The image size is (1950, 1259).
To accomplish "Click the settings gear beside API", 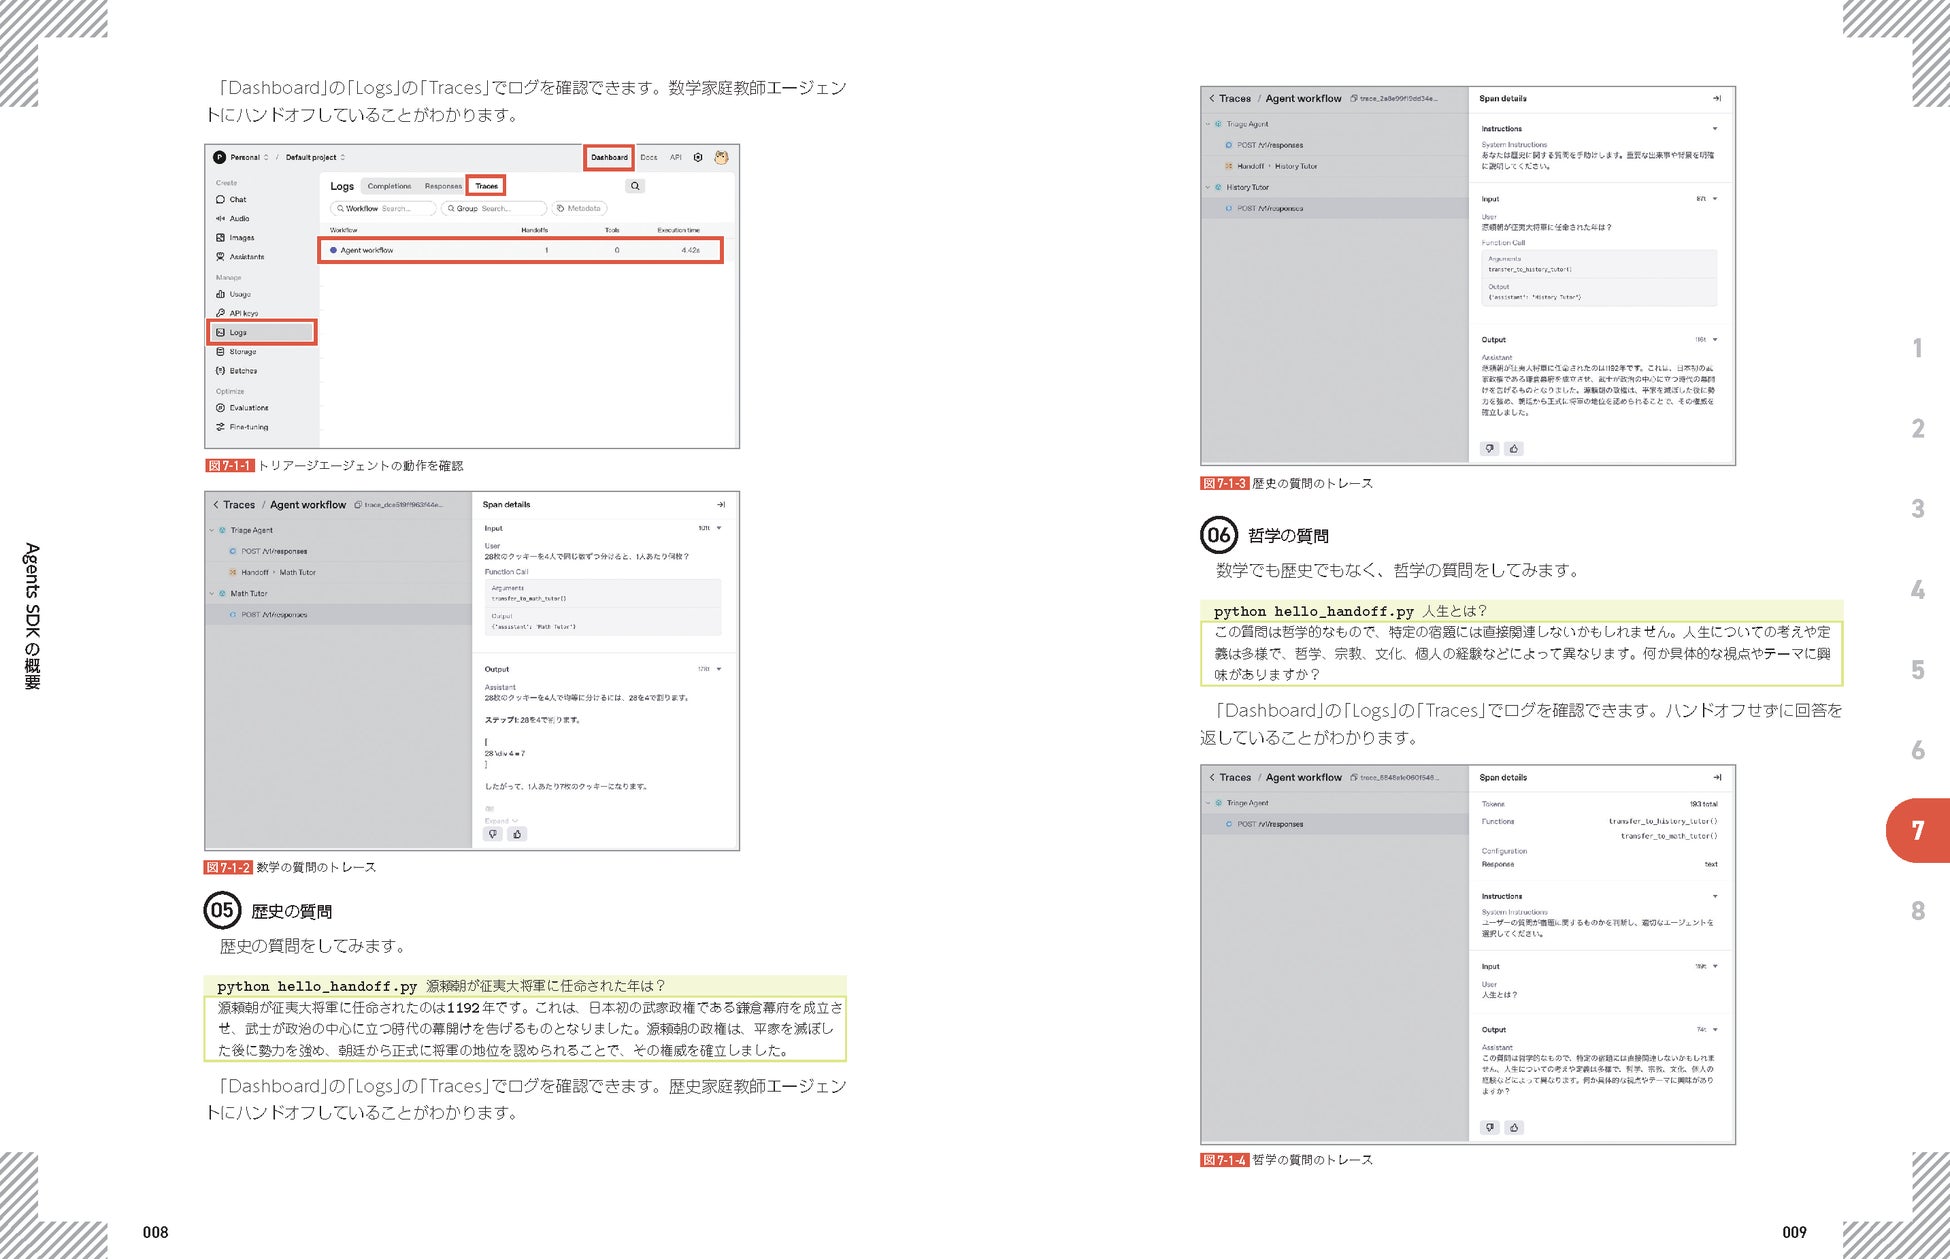I will (x=698, y=157).
